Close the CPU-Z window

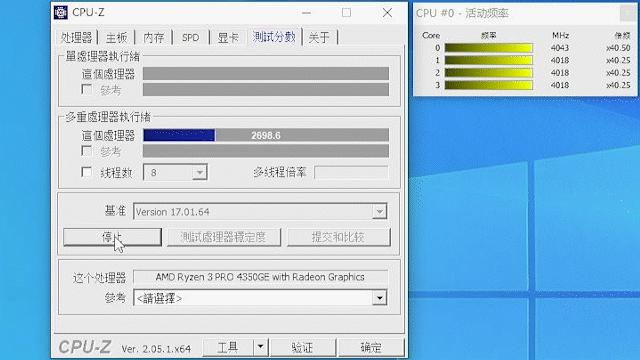[x=387, y=13]
